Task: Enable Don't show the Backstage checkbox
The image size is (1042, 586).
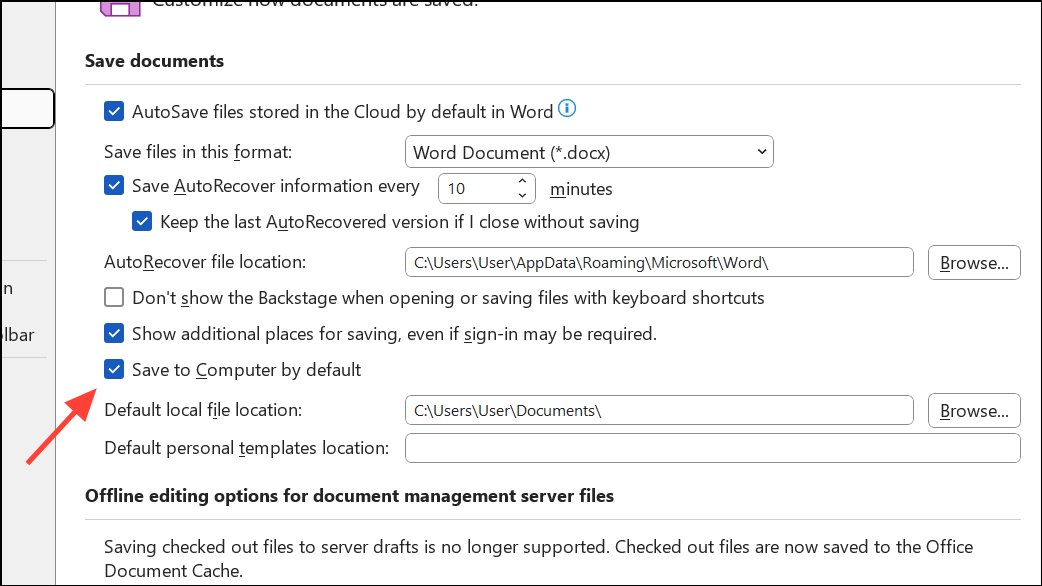Action: (x=114, y=297)
